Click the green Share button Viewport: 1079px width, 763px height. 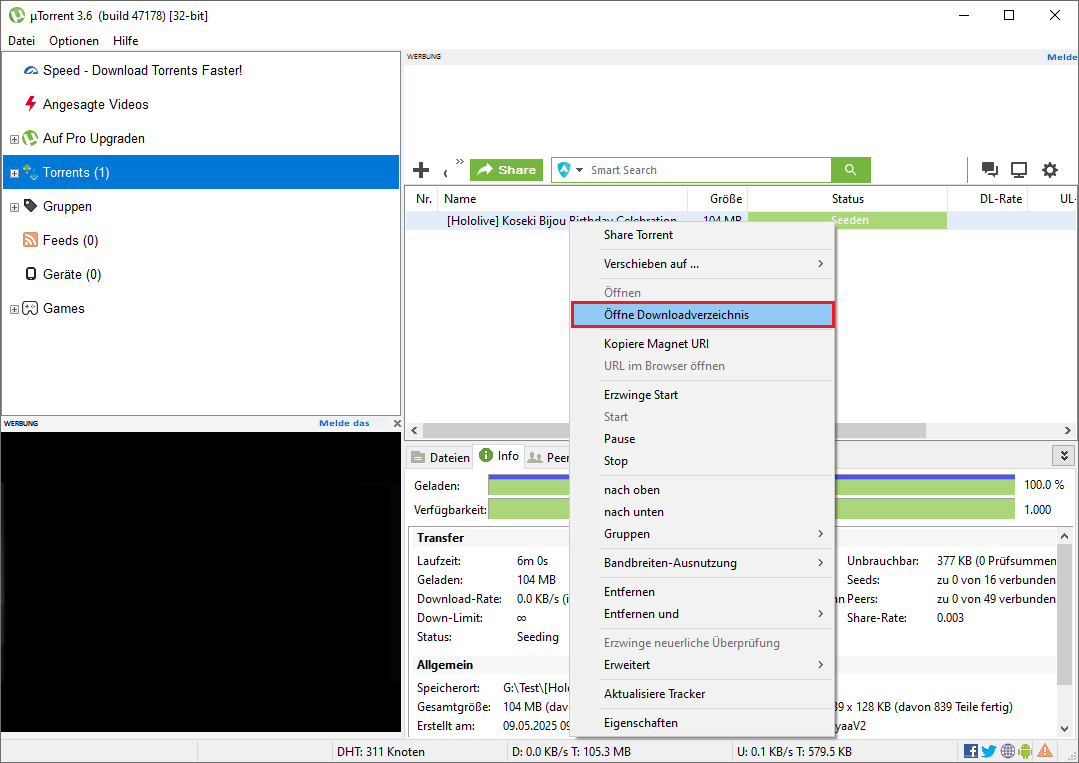point(506,170)
